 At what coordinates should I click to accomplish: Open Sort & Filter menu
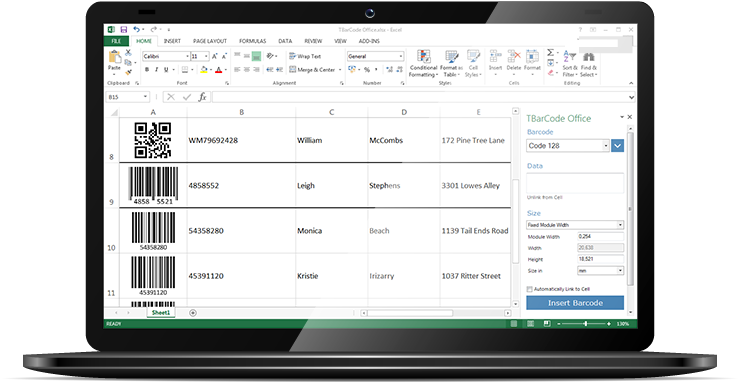570,64
